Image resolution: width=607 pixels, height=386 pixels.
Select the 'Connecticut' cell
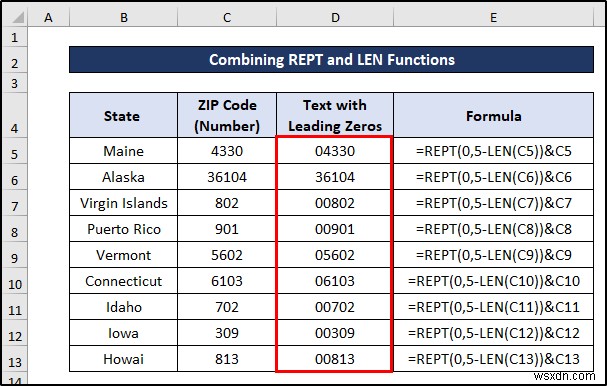[x=123, y=281]
